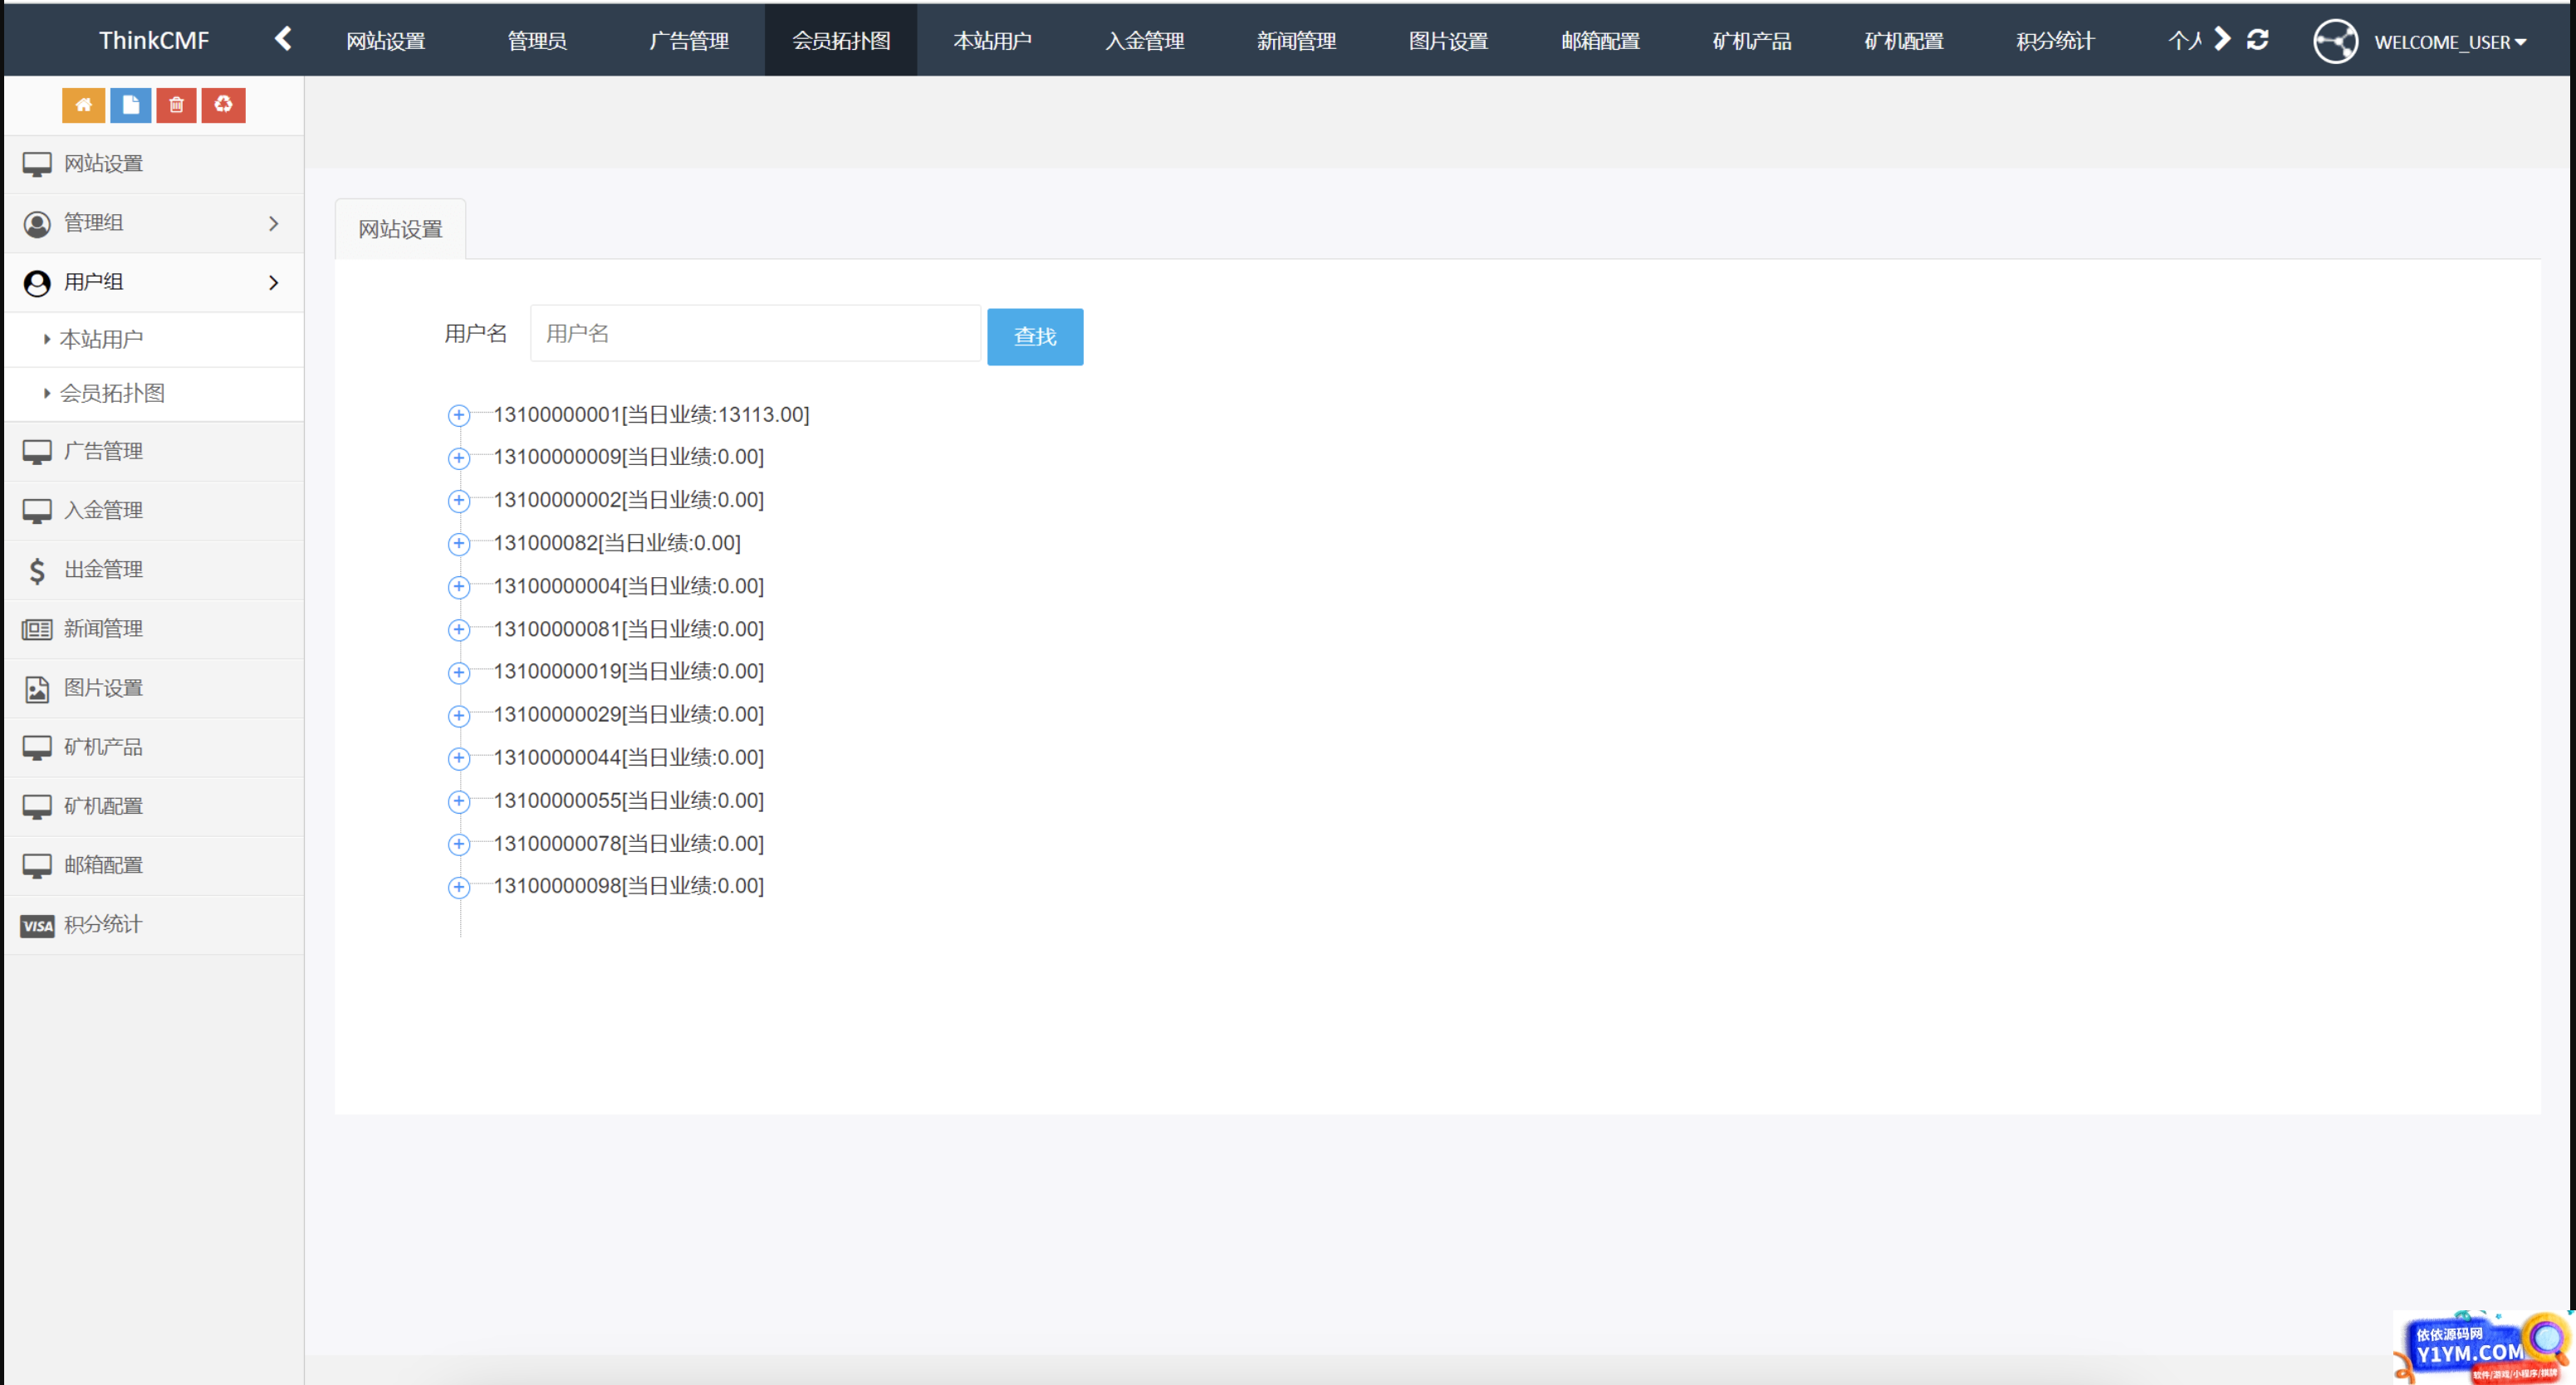This screenshot has height=1385, width=2576.
Task: Switch to 积分统计 top tab
Action: (2057, 41)
